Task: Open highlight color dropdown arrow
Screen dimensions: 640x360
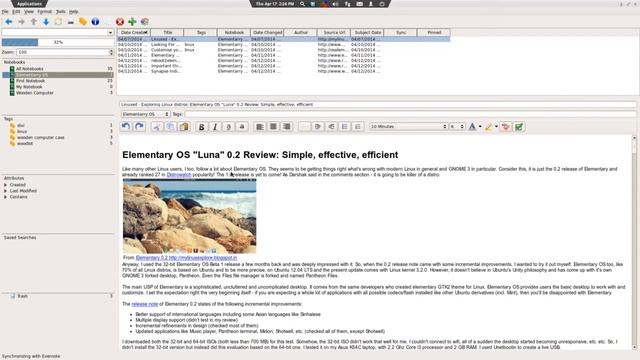Action: [496, 127]
